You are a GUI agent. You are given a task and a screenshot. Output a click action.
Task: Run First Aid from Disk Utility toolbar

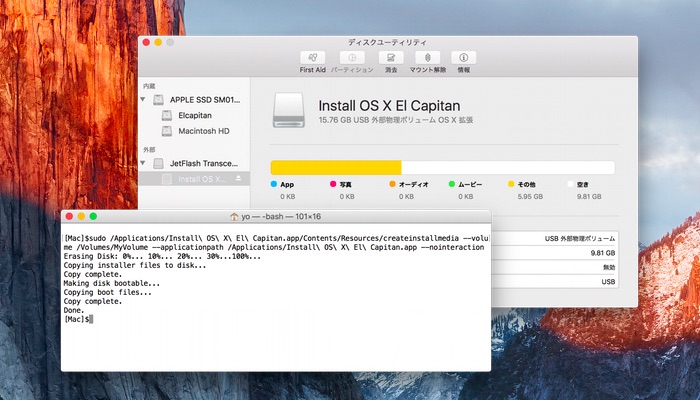pyautogui.click(x=312, y=58)
